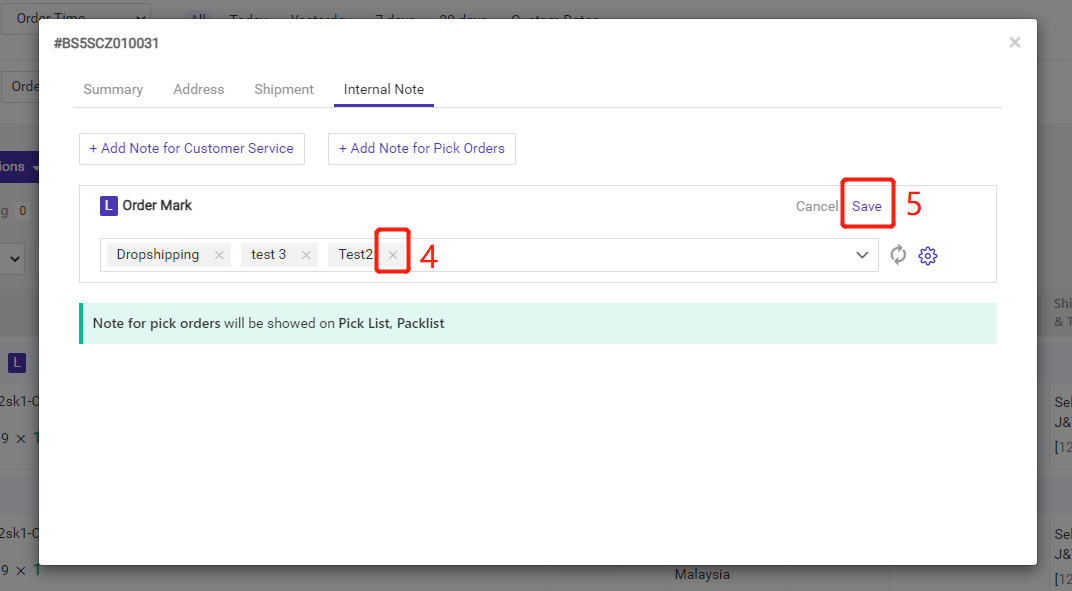The height and width of the screenshot is (591, 1072).
Task: Go to the Shipment tab
Action: click(x=284, y=90)
